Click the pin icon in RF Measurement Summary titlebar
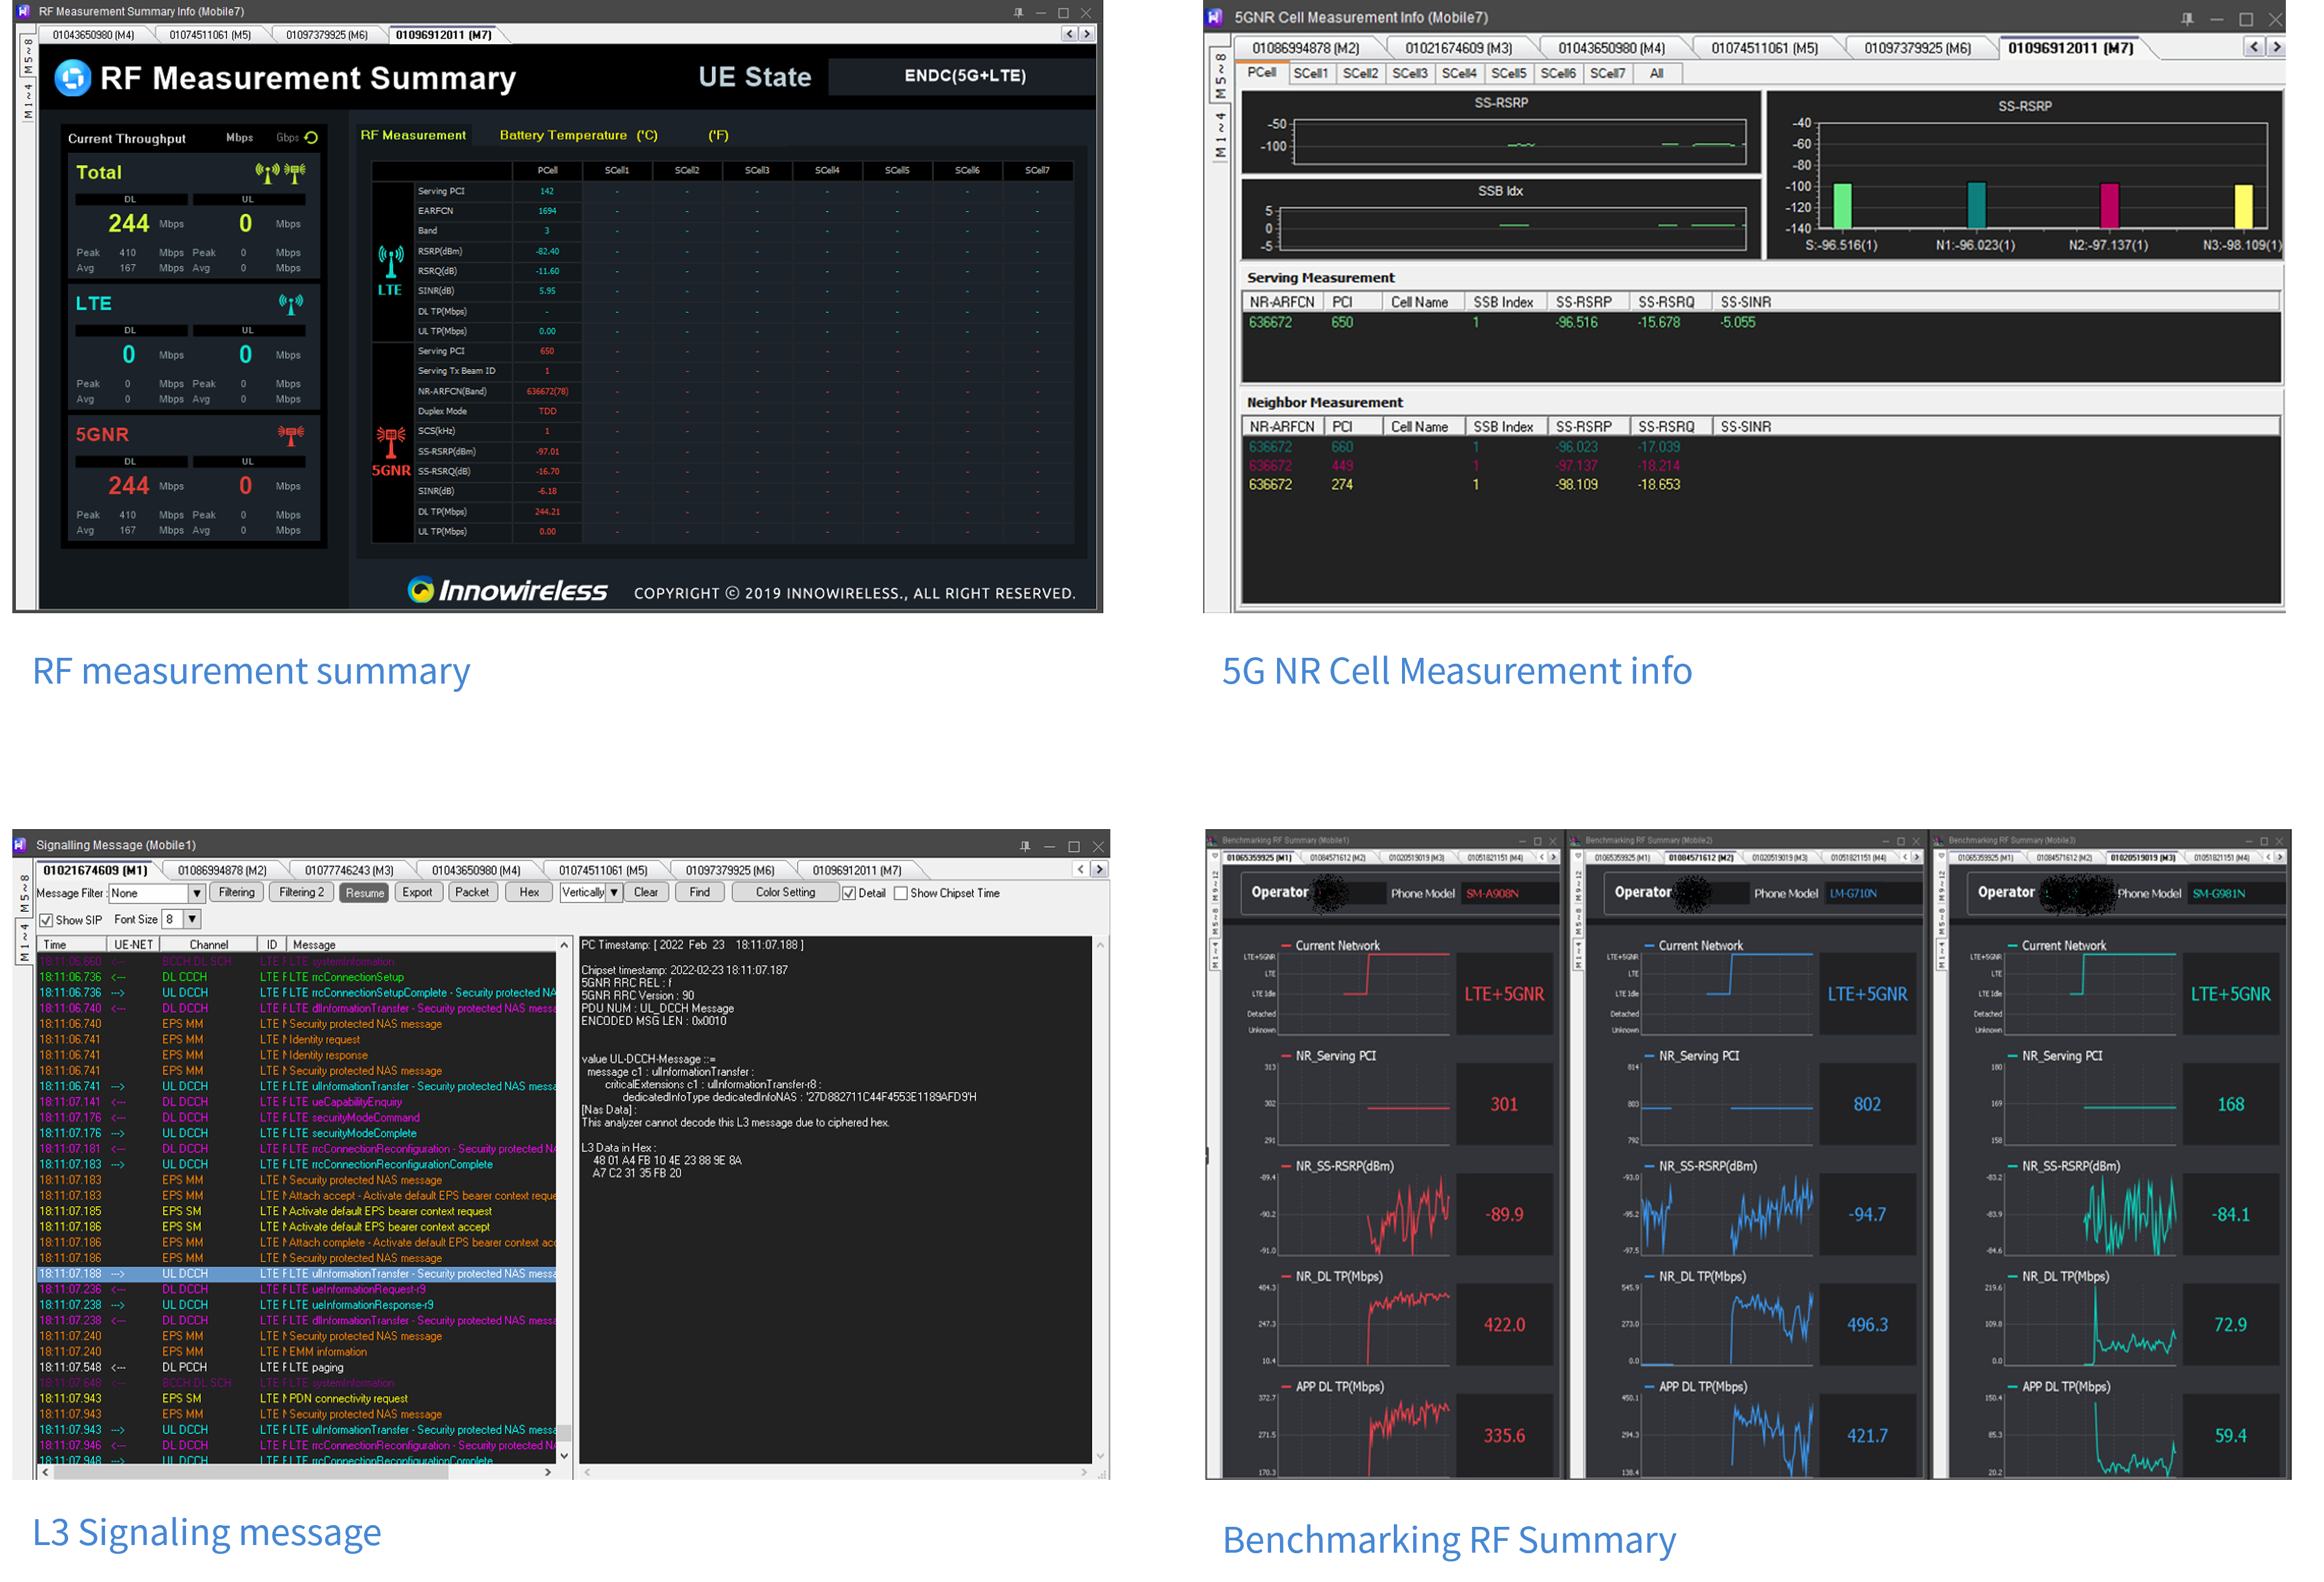The width and height of the screenshot is (2324, 1582). pyautogui.click(x=1017, y=12)
